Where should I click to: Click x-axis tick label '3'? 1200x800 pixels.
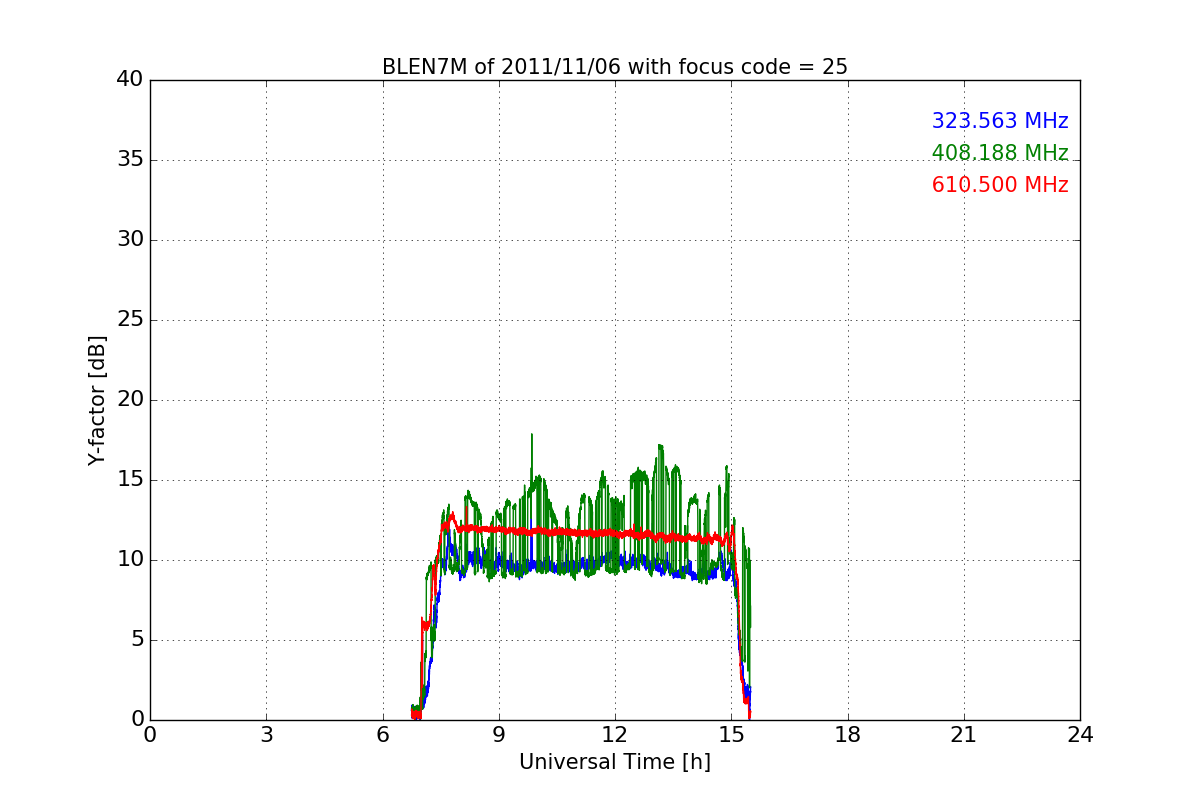tap(266, 735)
